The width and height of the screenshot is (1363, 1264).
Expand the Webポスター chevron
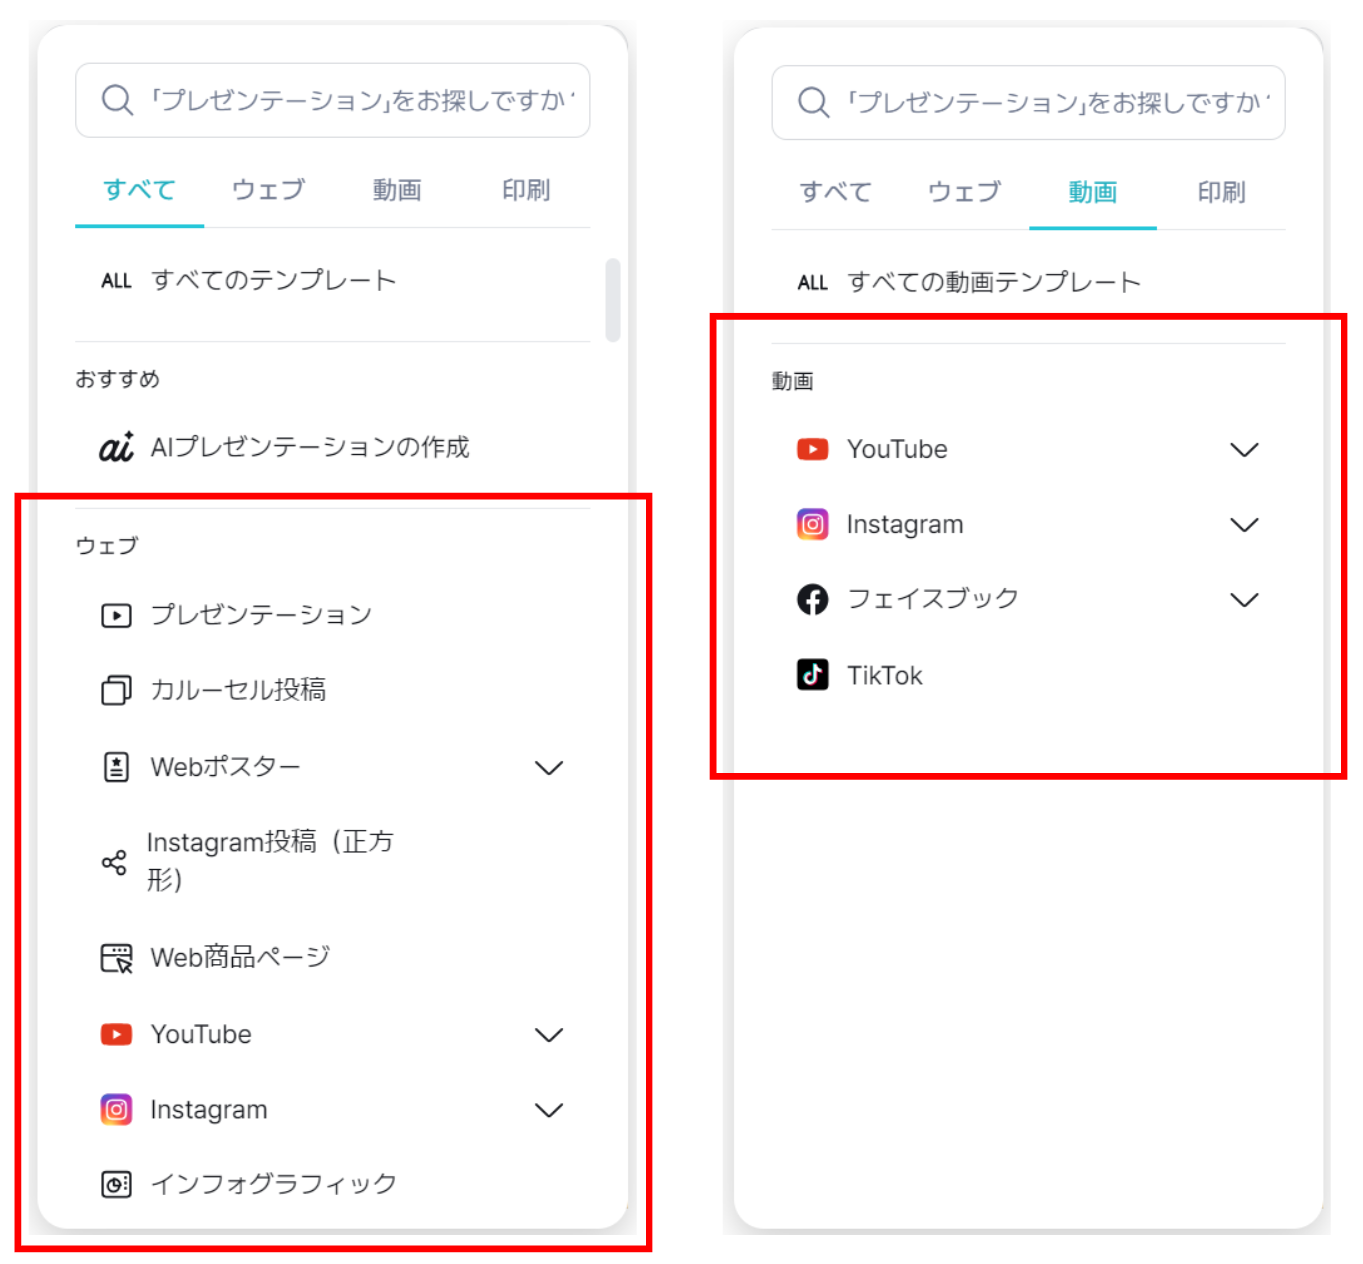pos(549,768)
